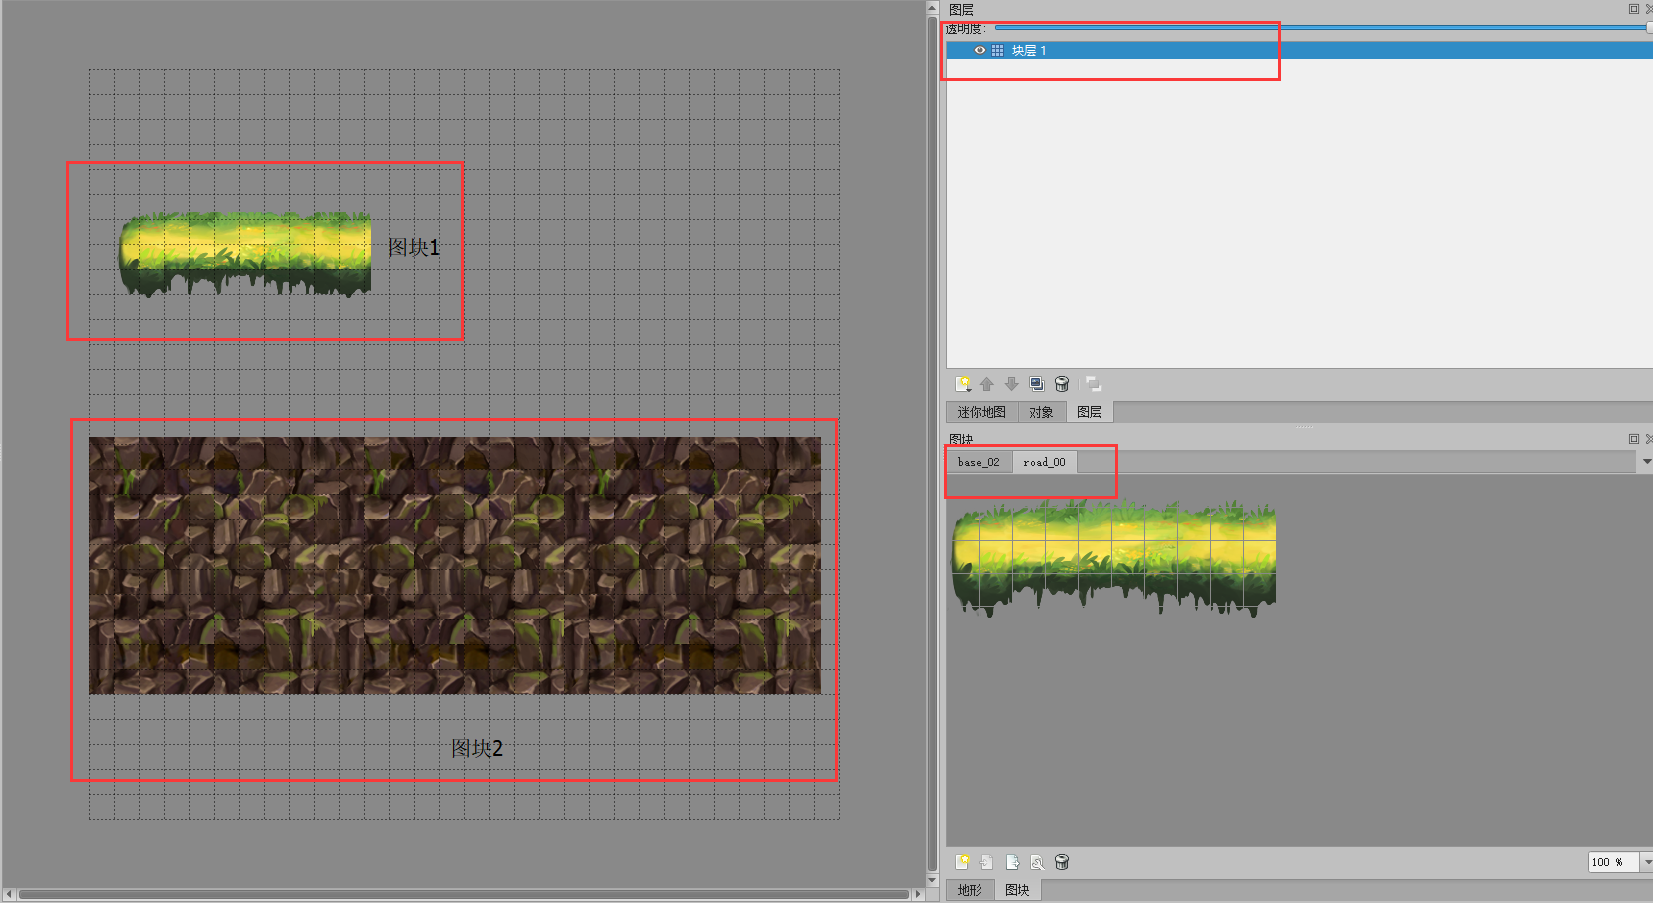Add a new layer in the 图层 panel
This screenshot has height=903, width=1653.
point(963,384)
